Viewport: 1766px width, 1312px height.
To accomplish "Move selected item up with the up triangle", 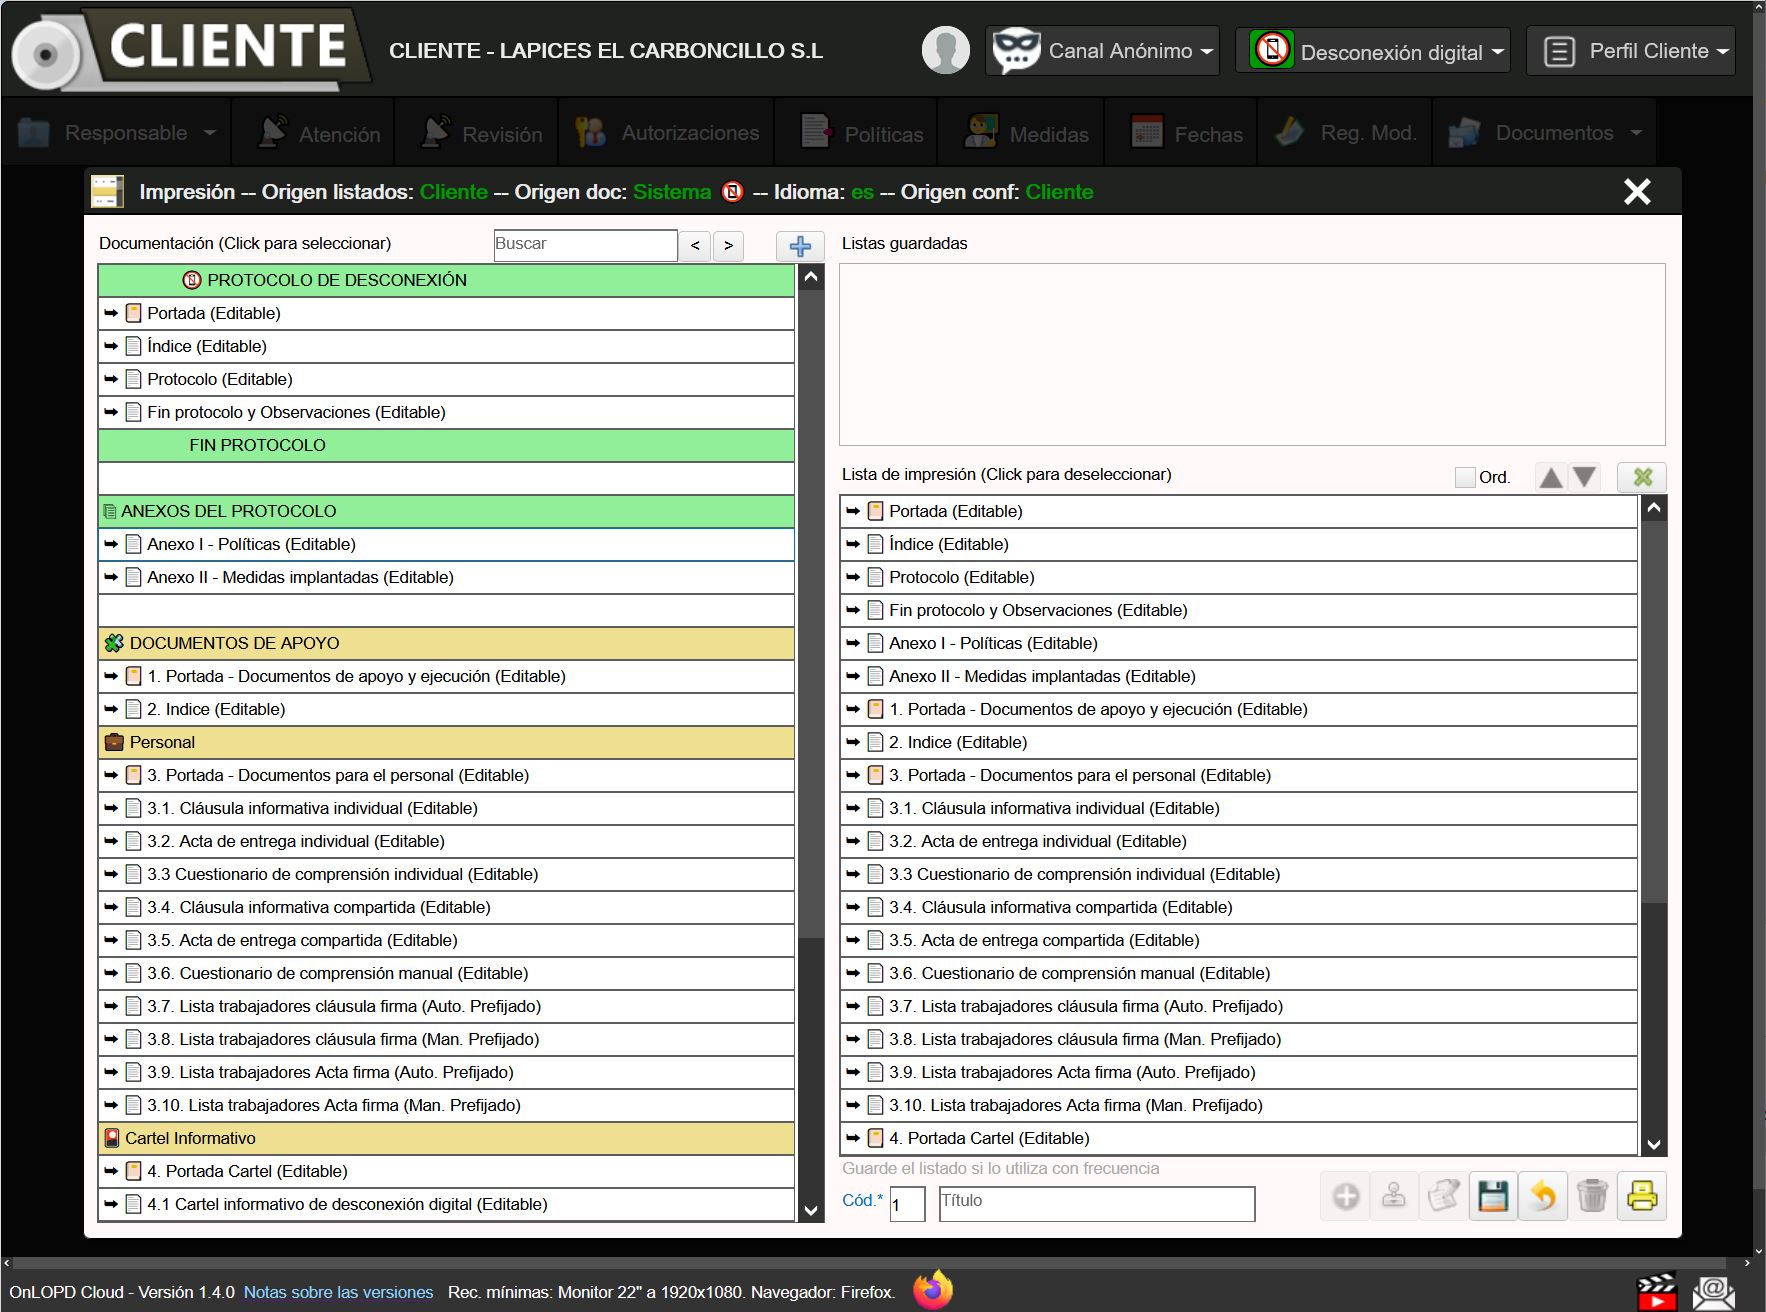I will pyautogui.click(x=1551, y=477).
